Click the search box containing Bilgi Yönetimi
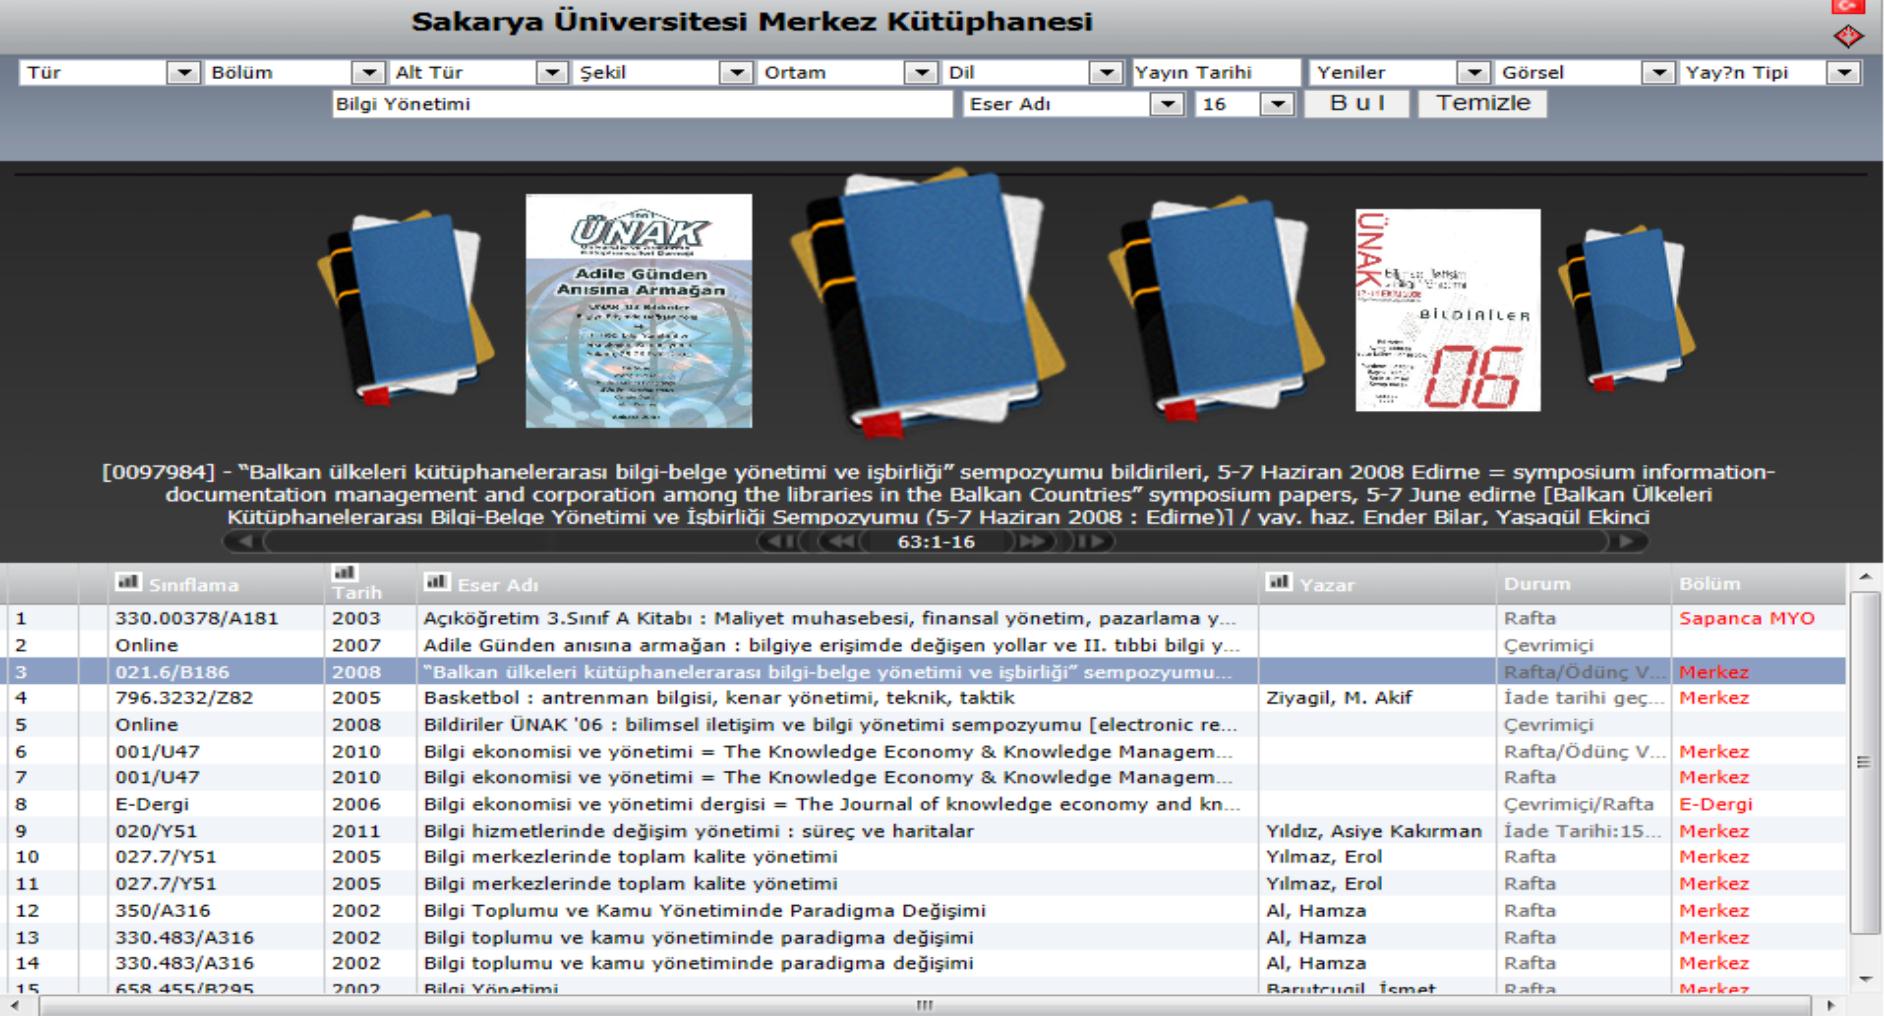Image resolution: width=1884 pixels, height=1016 pixels. coord(643,104)
